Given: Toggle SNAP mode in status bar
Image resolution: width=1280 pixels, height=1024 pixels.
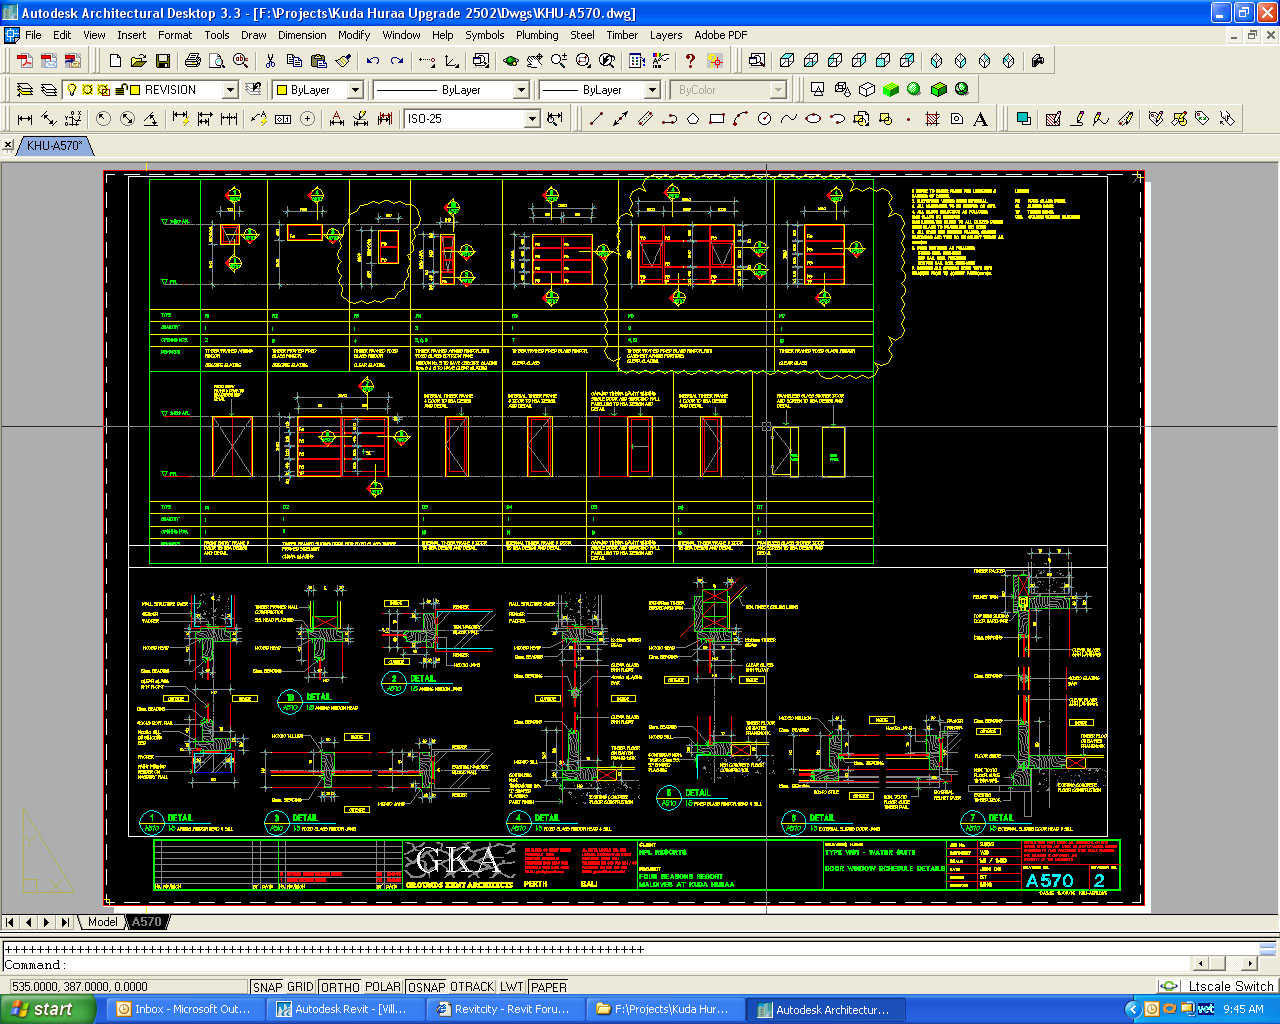Looking at the screenshot, I should point(267,987).
